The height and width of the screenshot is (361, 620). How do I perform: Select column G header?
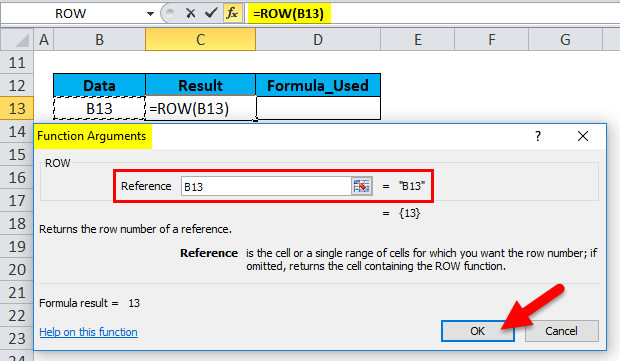click(x=565, y=40)
